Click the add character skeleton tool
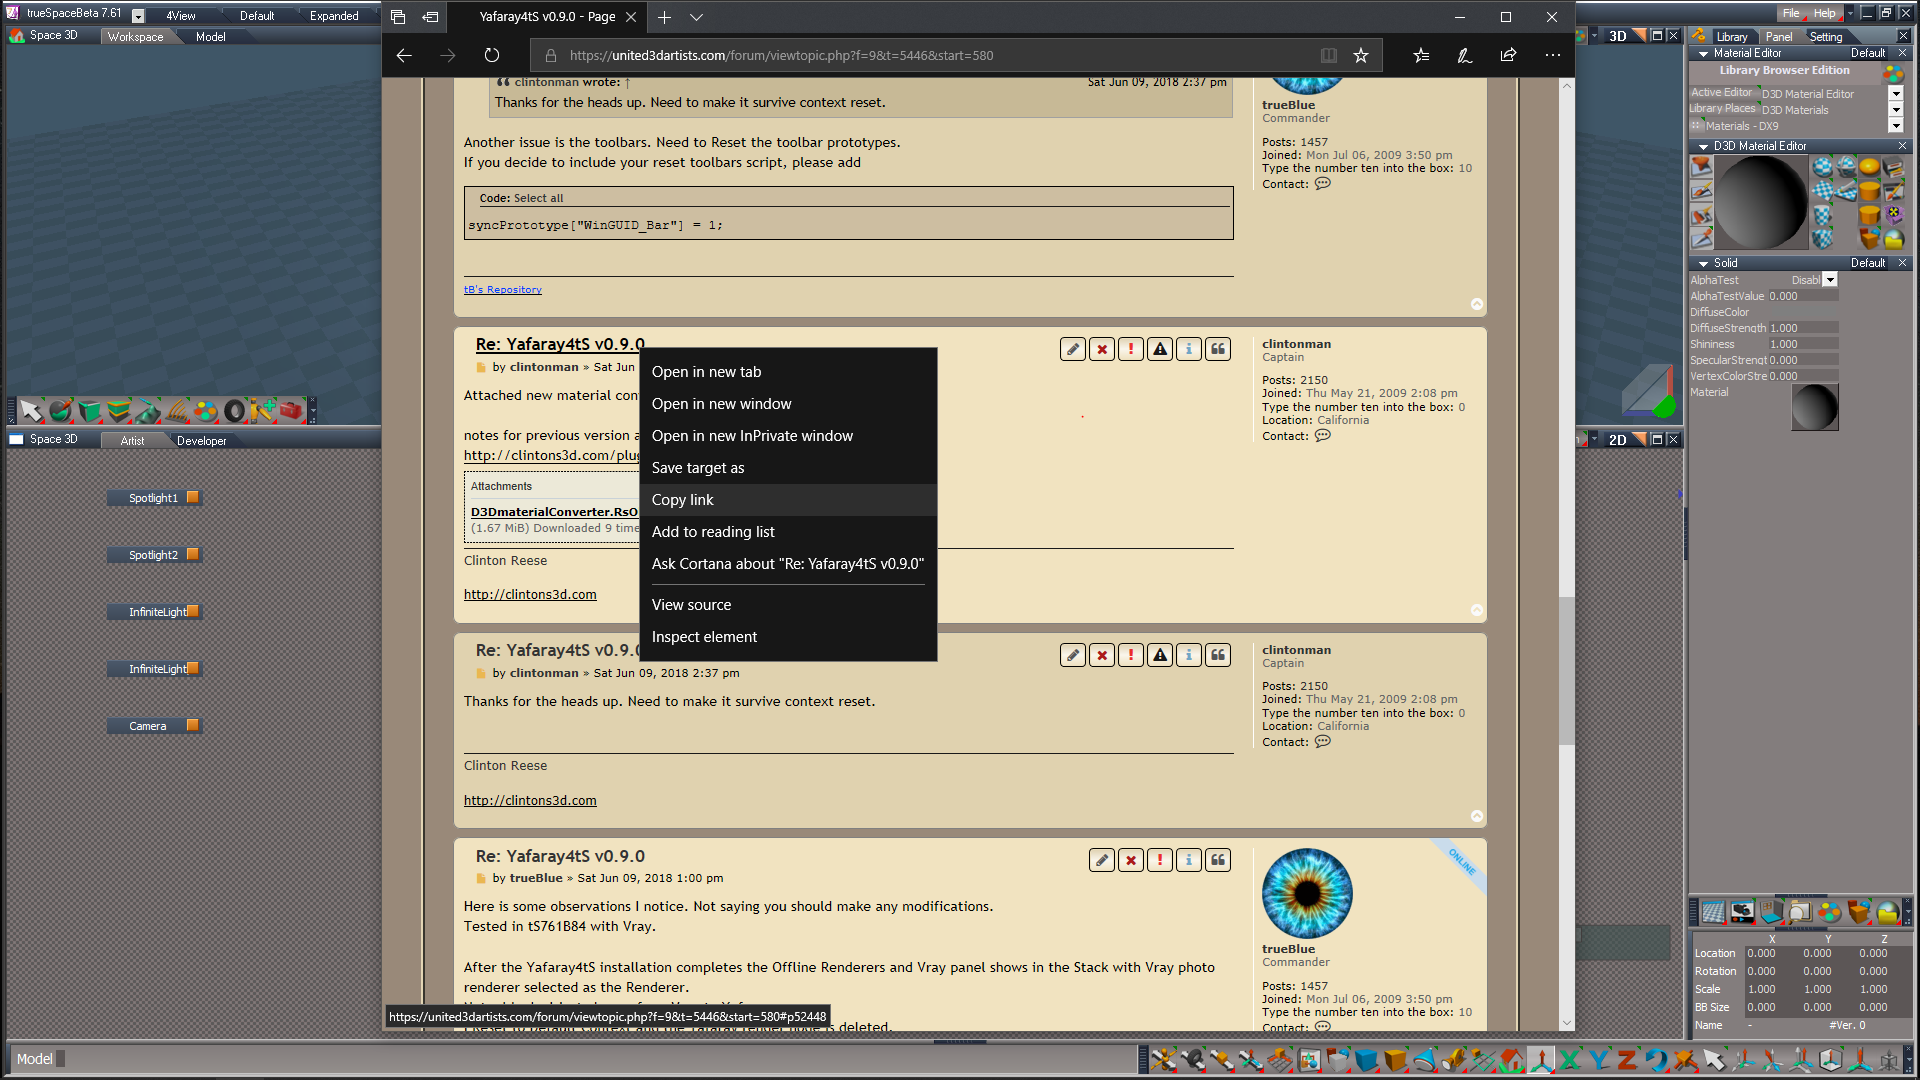This screenshot has width=1920, height=1080. pyautogui.click(x=263, y=410)
